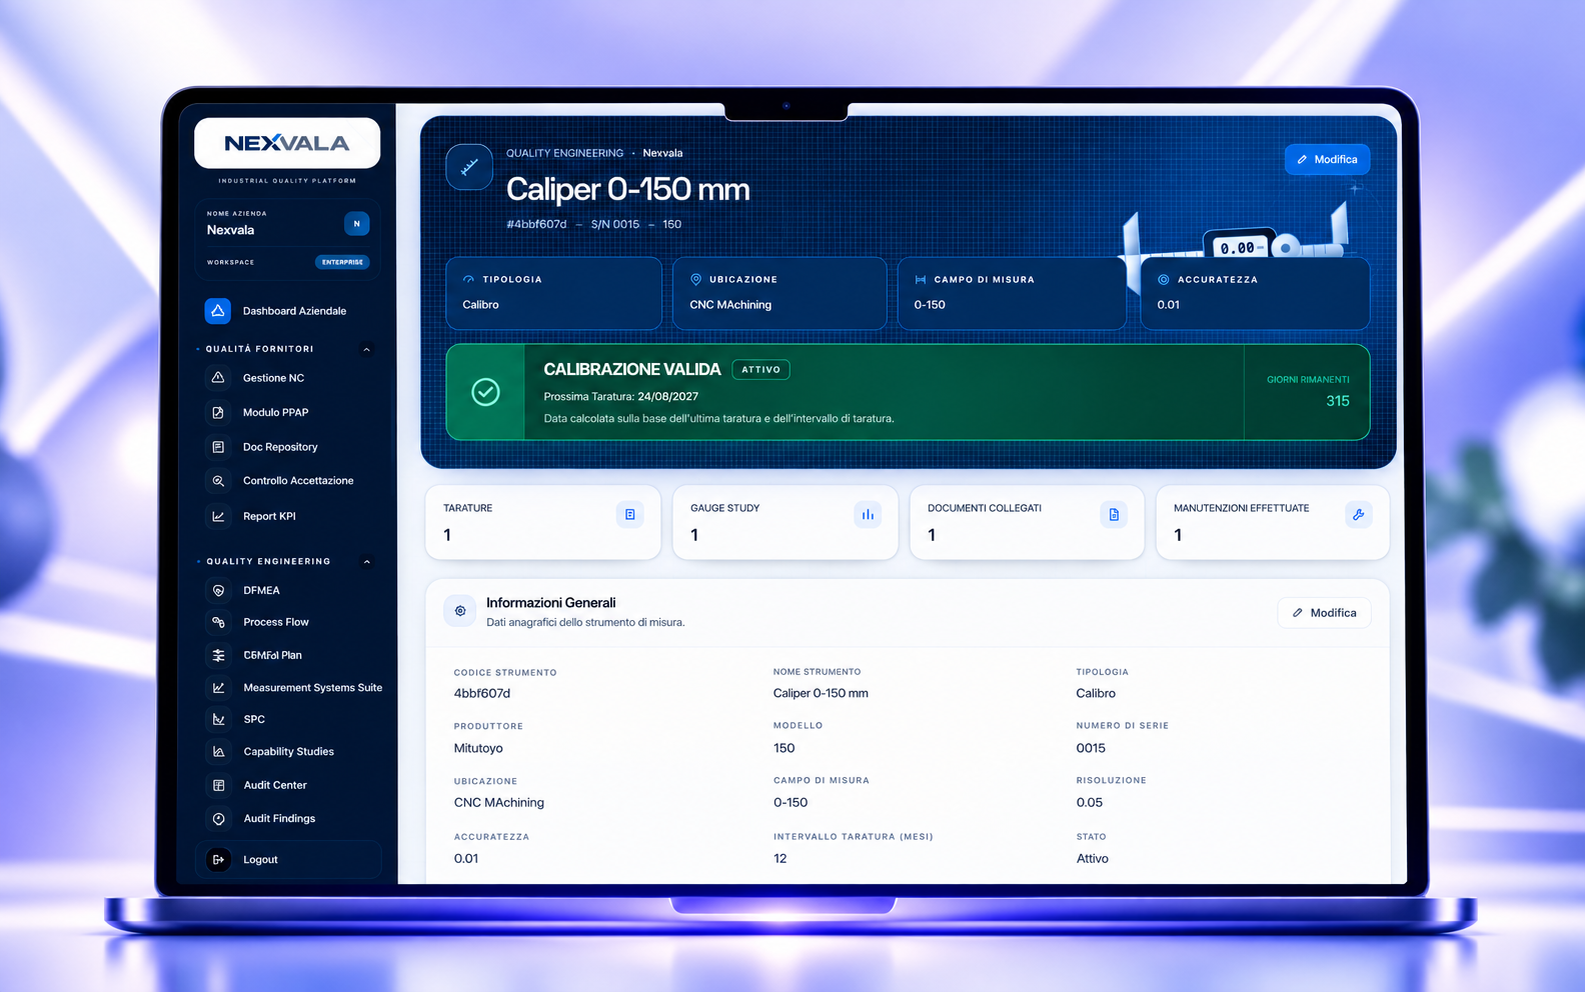
Task: Click the Codice Strumento value 4bbf607d
Action: click(x=482, y=693)
